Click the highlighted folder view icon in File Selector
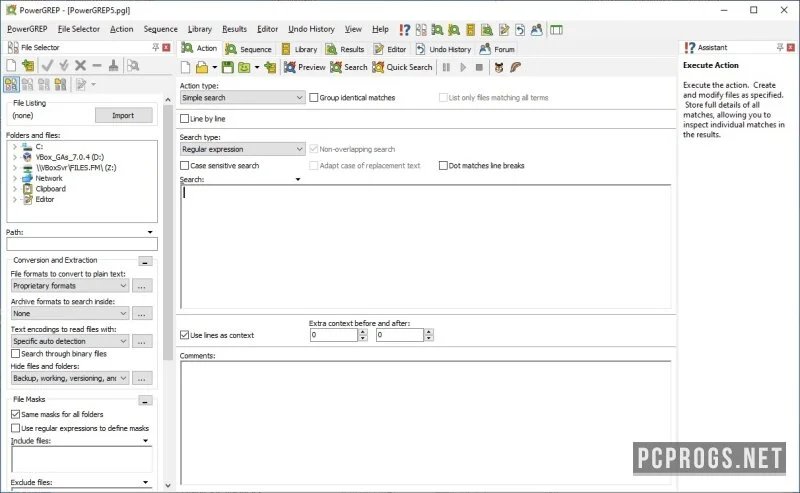The image size is (800, 493). click(11, 84)
